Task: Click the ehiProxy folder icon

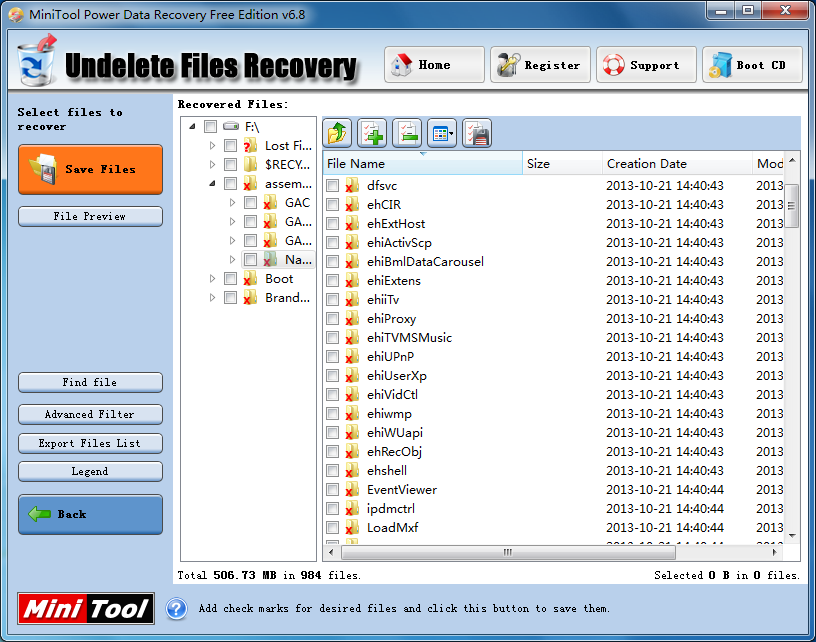Action: pos(352,318)
